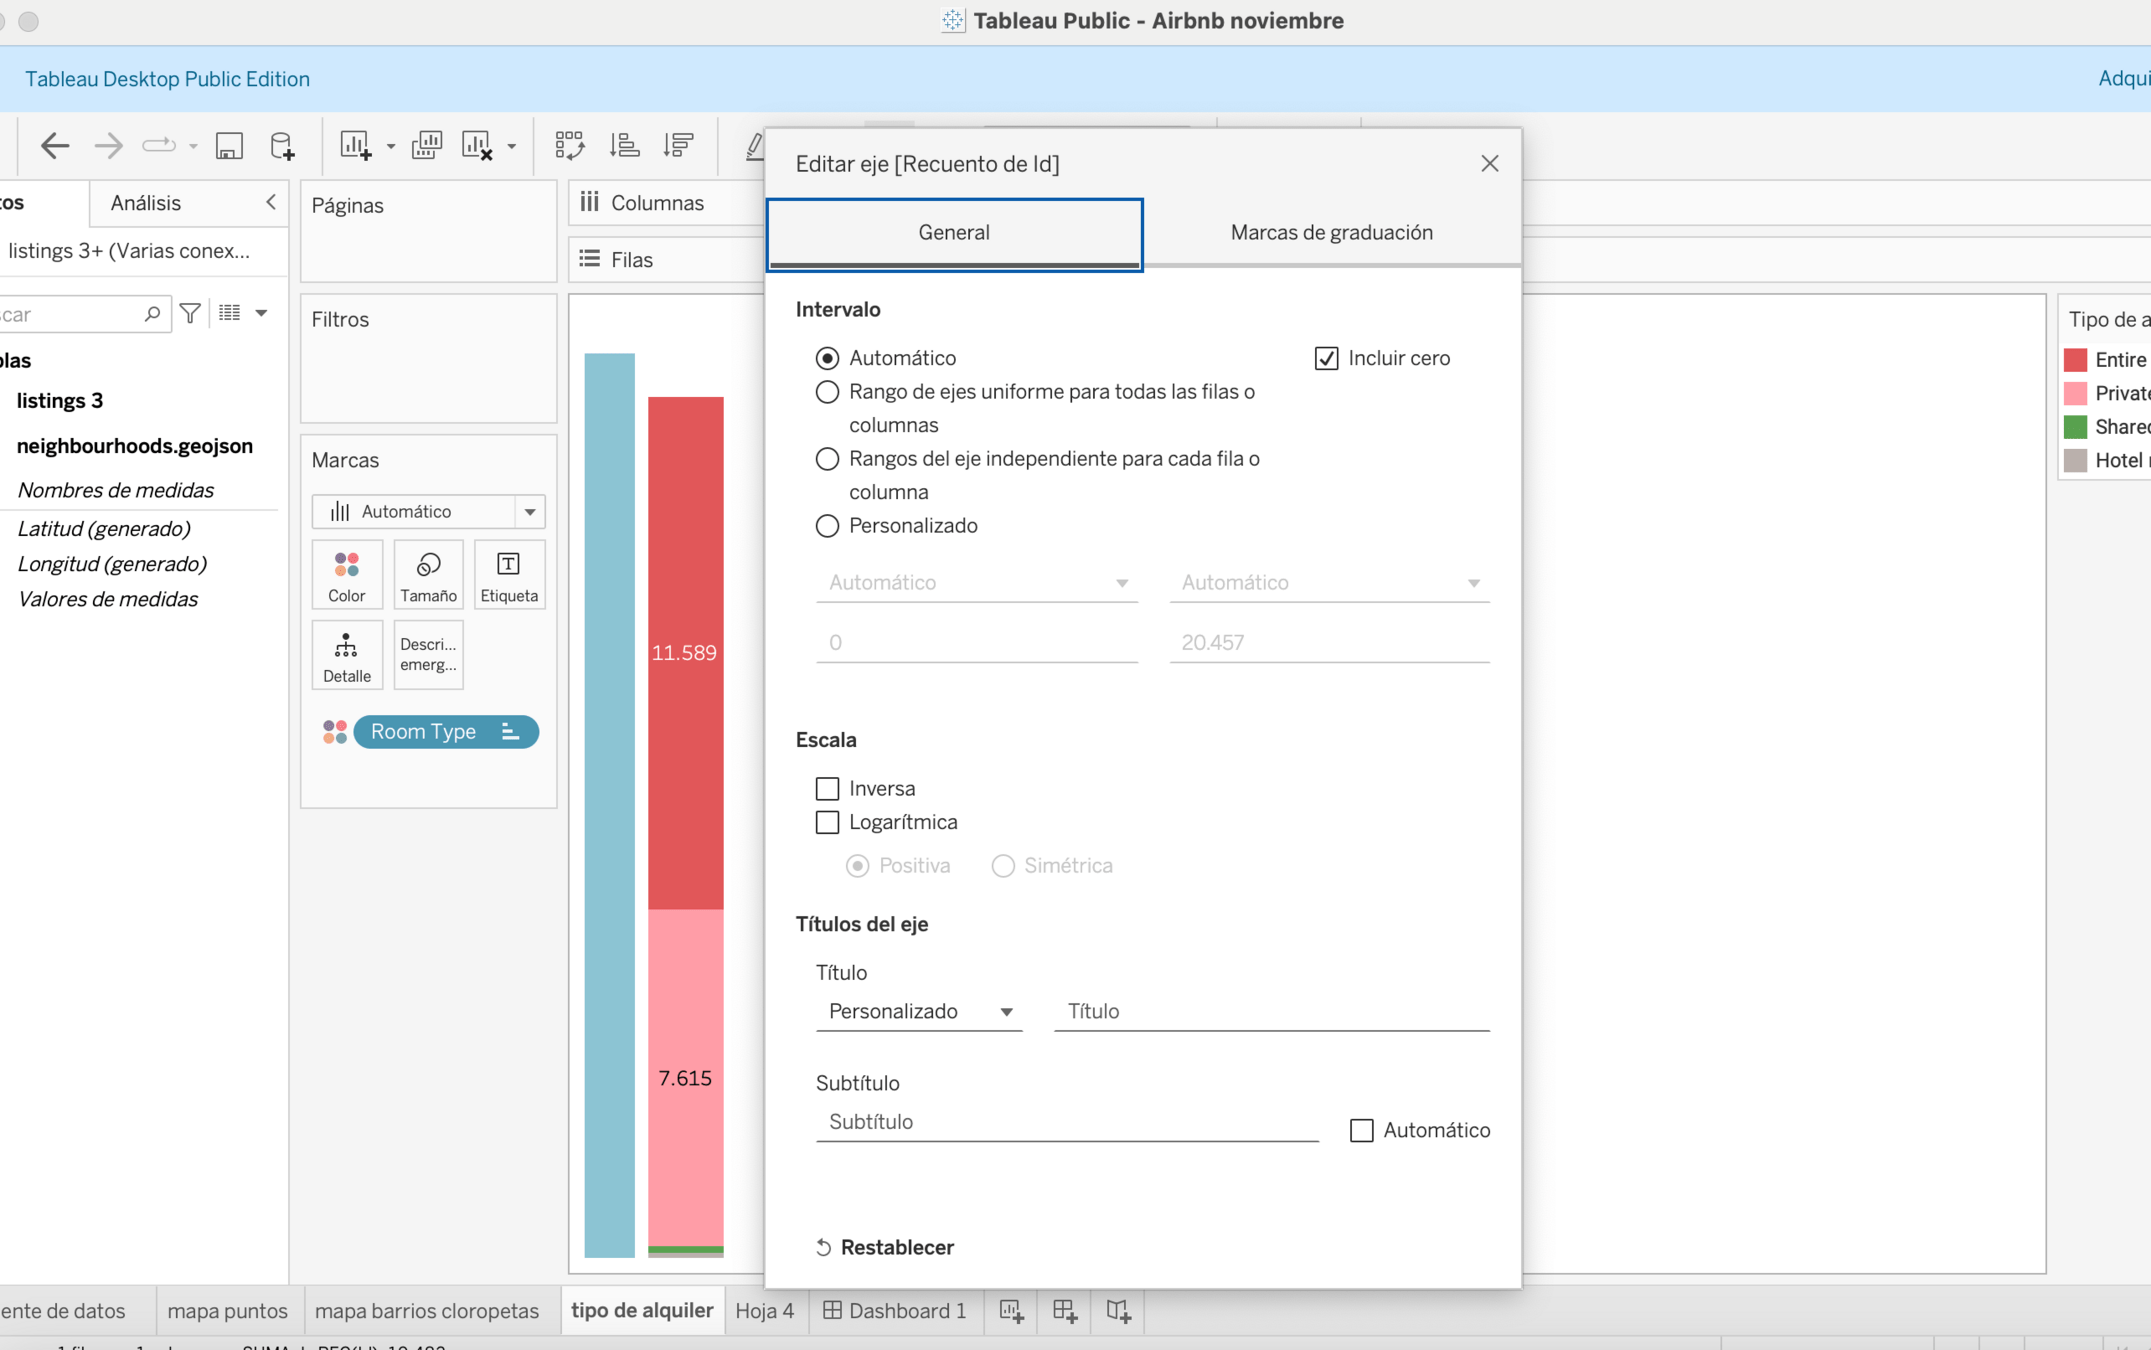Click the sort ascending toolbar icon
Viewport: 2151px width, 1350px height.
tap(625, 146)
